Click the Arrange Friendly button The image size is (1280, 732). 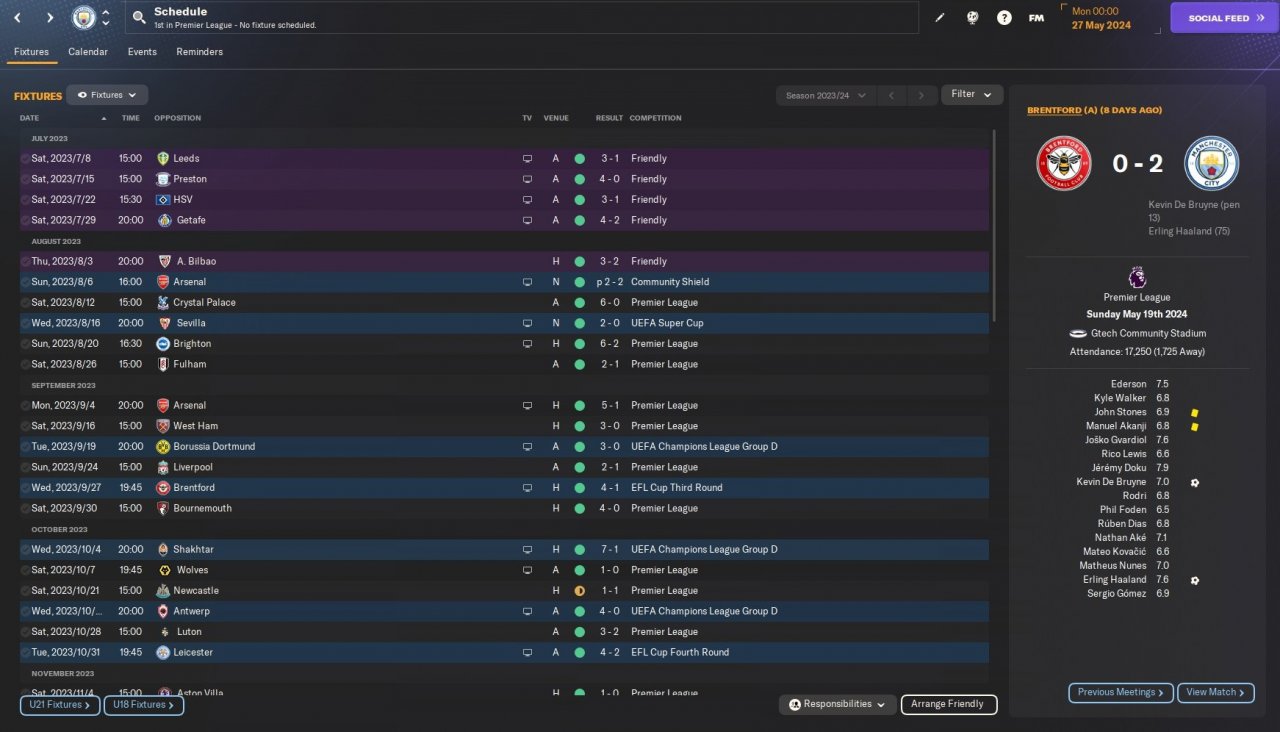click(949, 704)
